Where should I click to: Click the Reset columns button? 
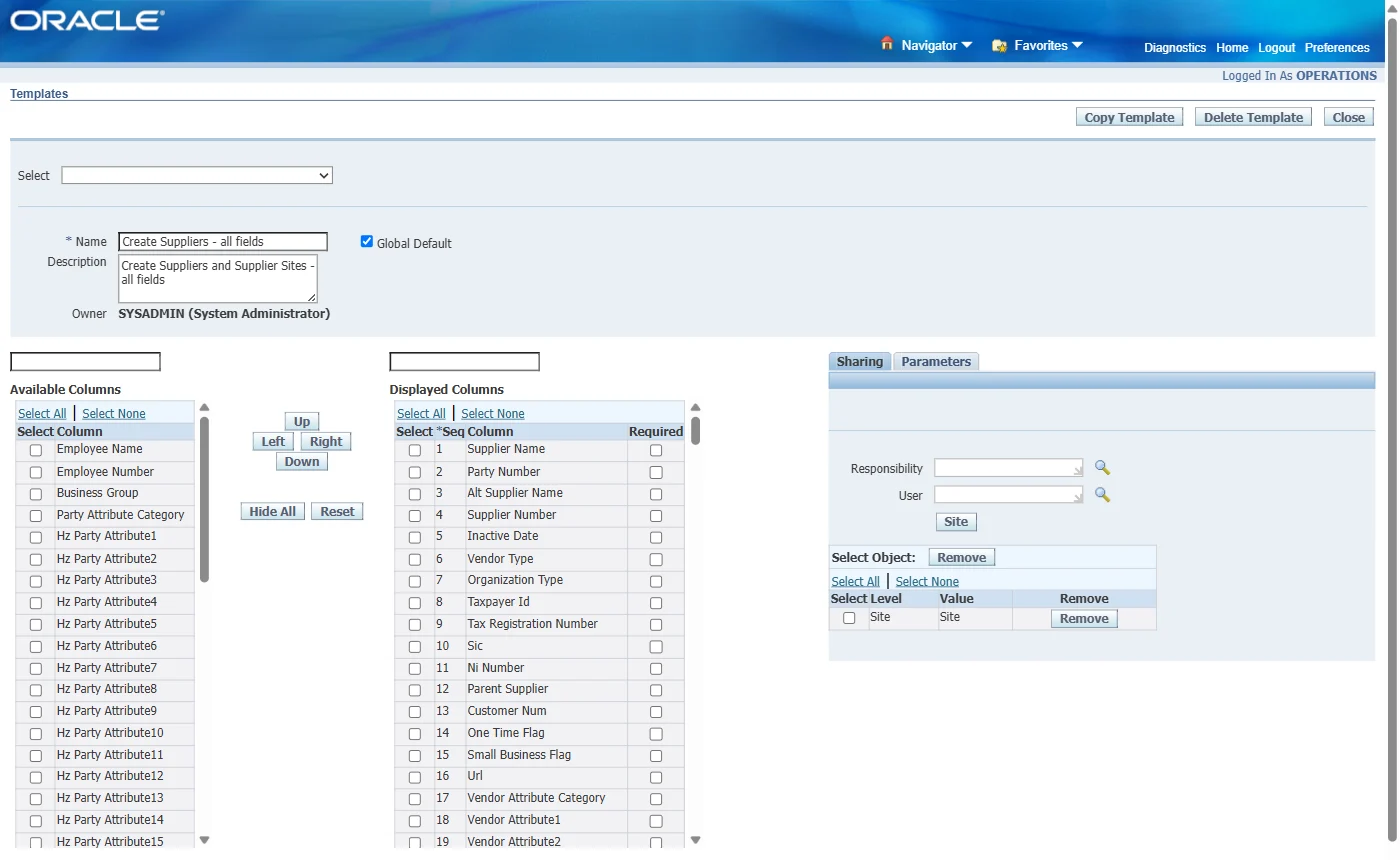pyautogui.click(x=337, y=512)
